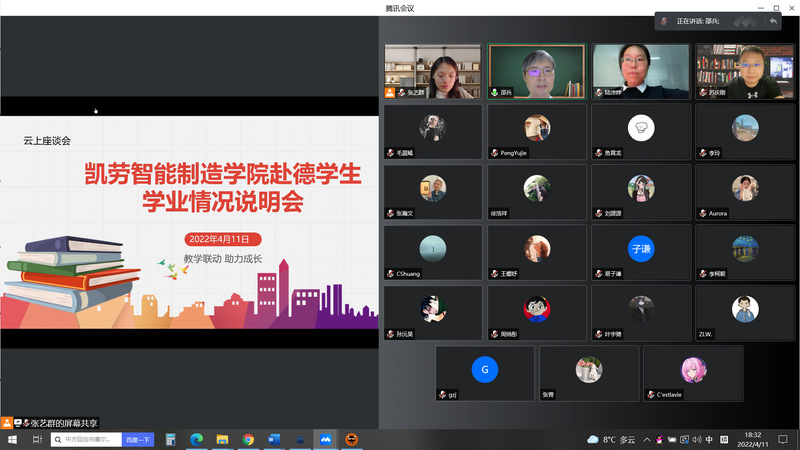Open Tencent Meeting from the taskbar
The width and height of the screenshot is (800, 450).
click(x=325, y=440)
